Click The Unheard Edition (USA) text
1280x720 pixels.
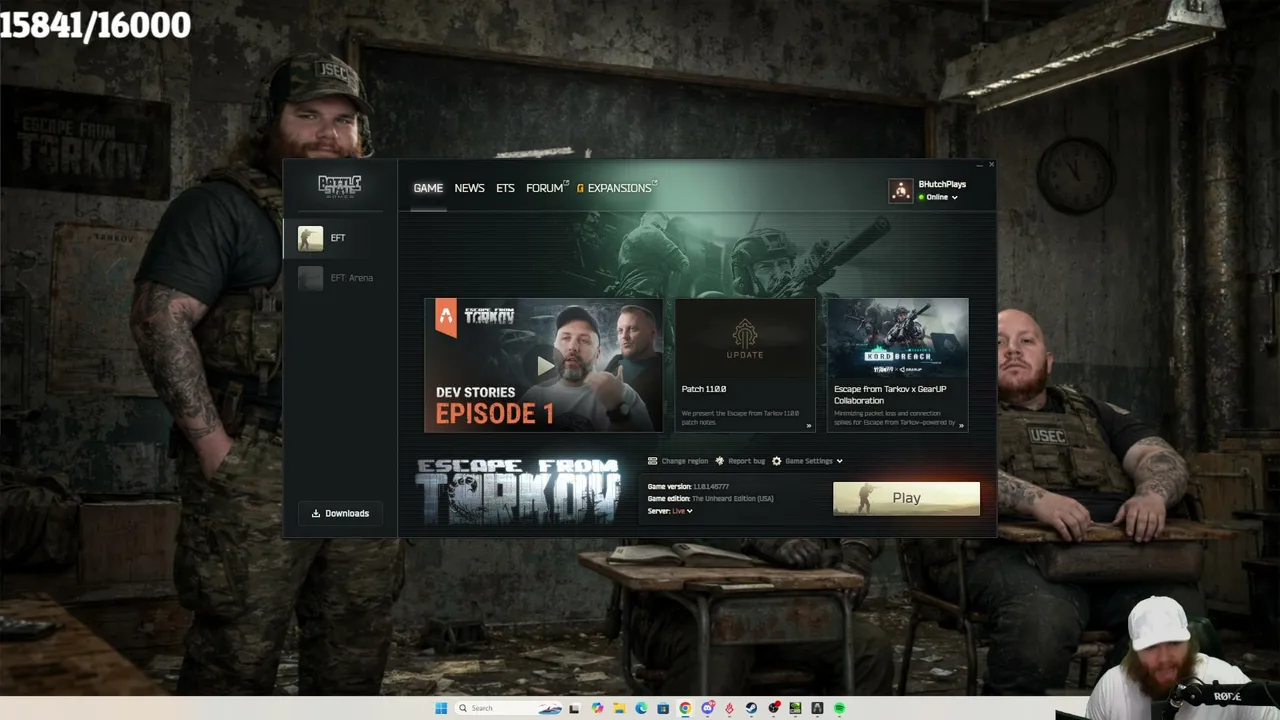pos(734,499)
